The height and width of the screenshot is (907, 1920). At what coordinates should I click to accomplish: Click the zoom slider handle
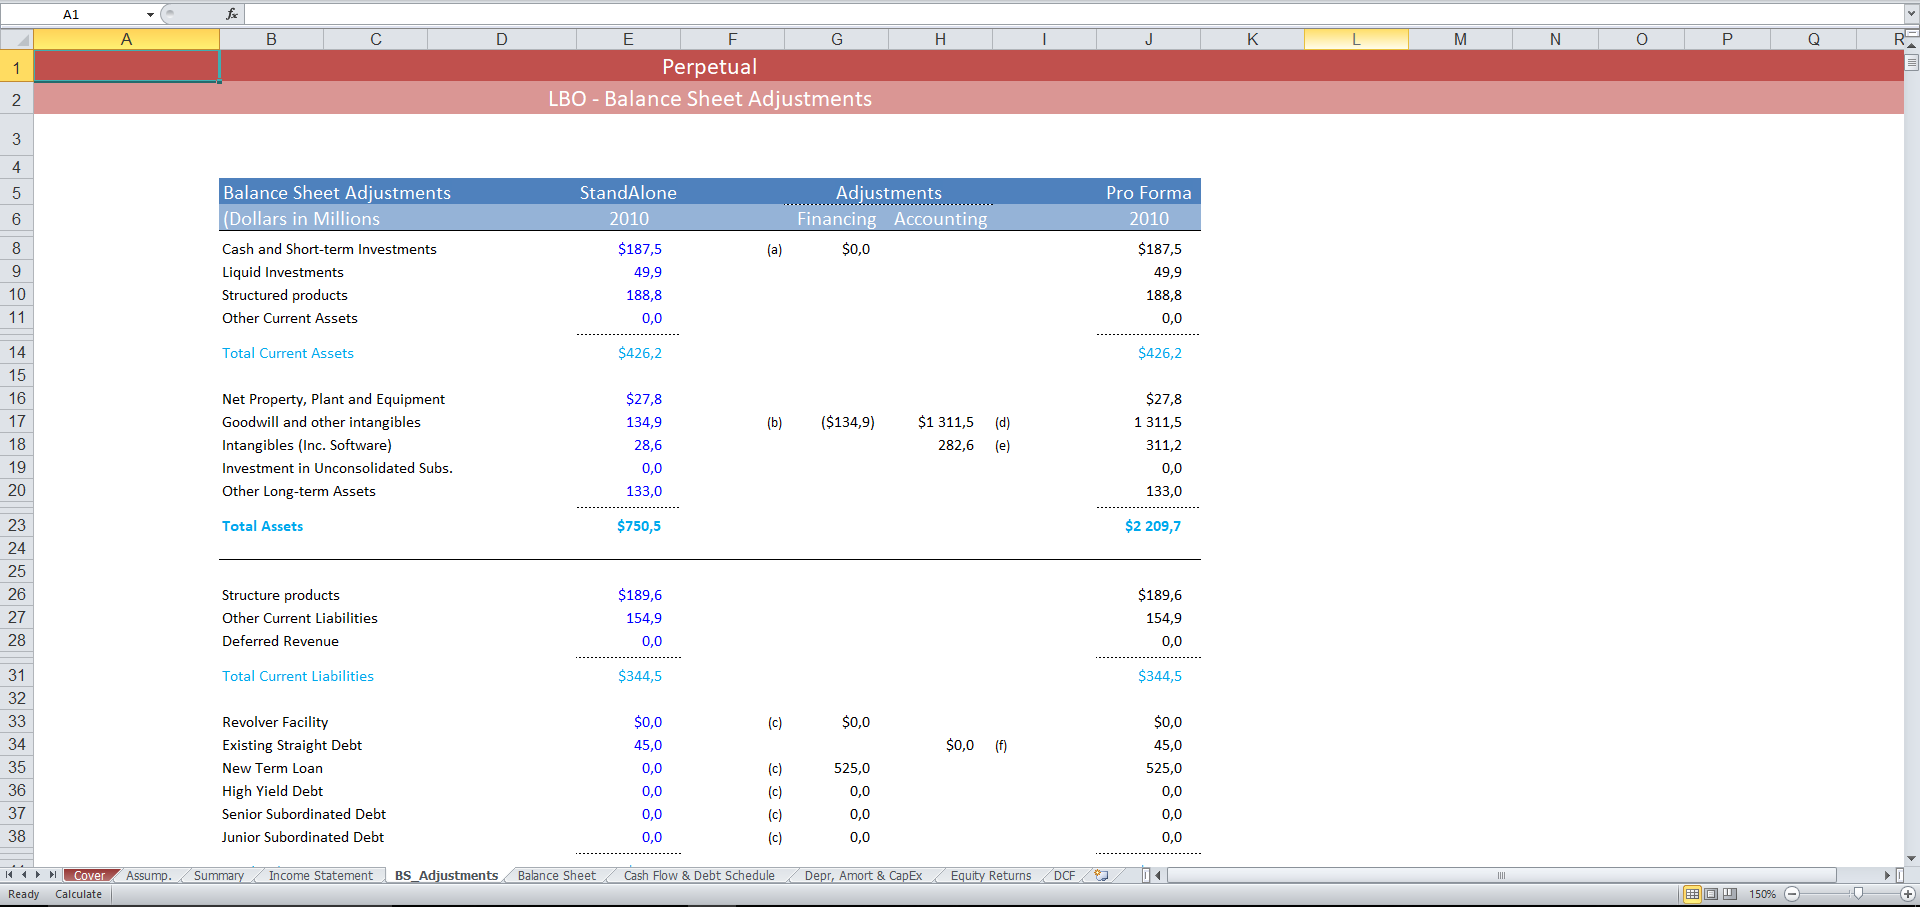[1858, 894]
